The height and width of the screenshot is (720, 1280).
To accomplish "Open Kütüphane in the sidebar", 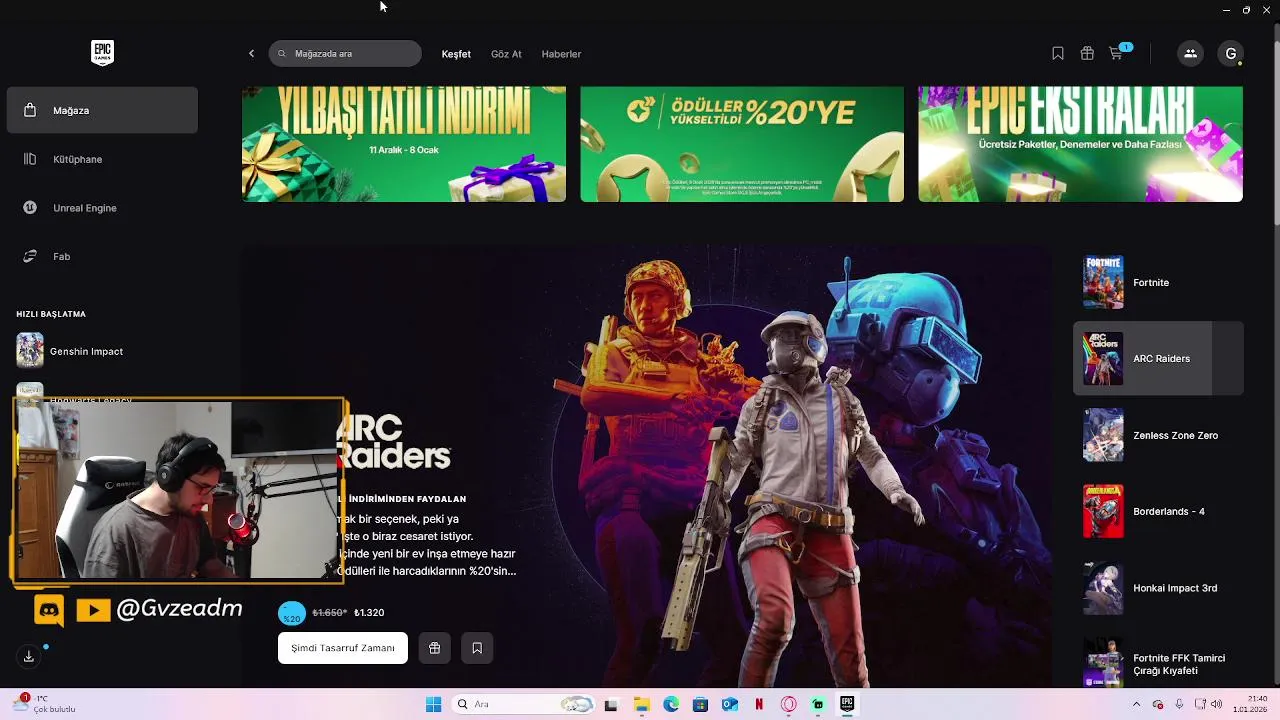I will tap(102, 159).
